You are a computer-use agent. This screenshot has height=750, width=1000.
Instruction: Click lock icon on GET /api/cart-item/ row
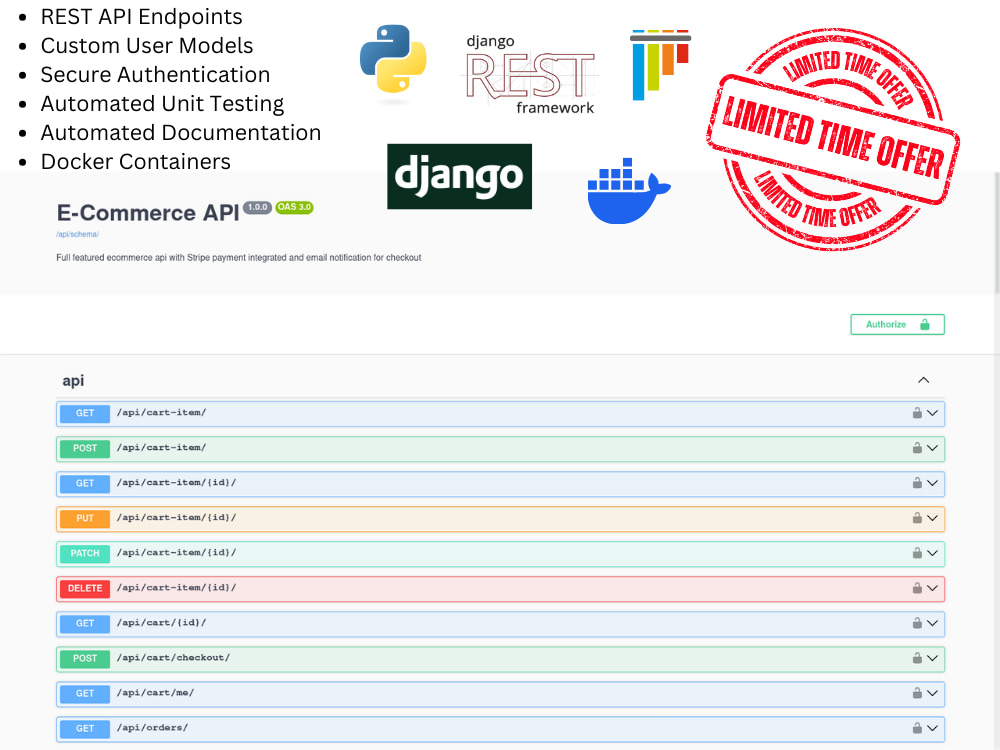pyautogui.click(x=916, y=413)
